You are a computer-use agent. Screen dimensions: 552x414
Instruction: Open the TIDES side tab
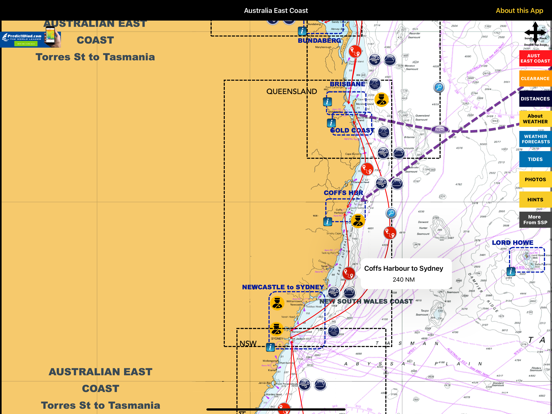(x=535, y=159)
